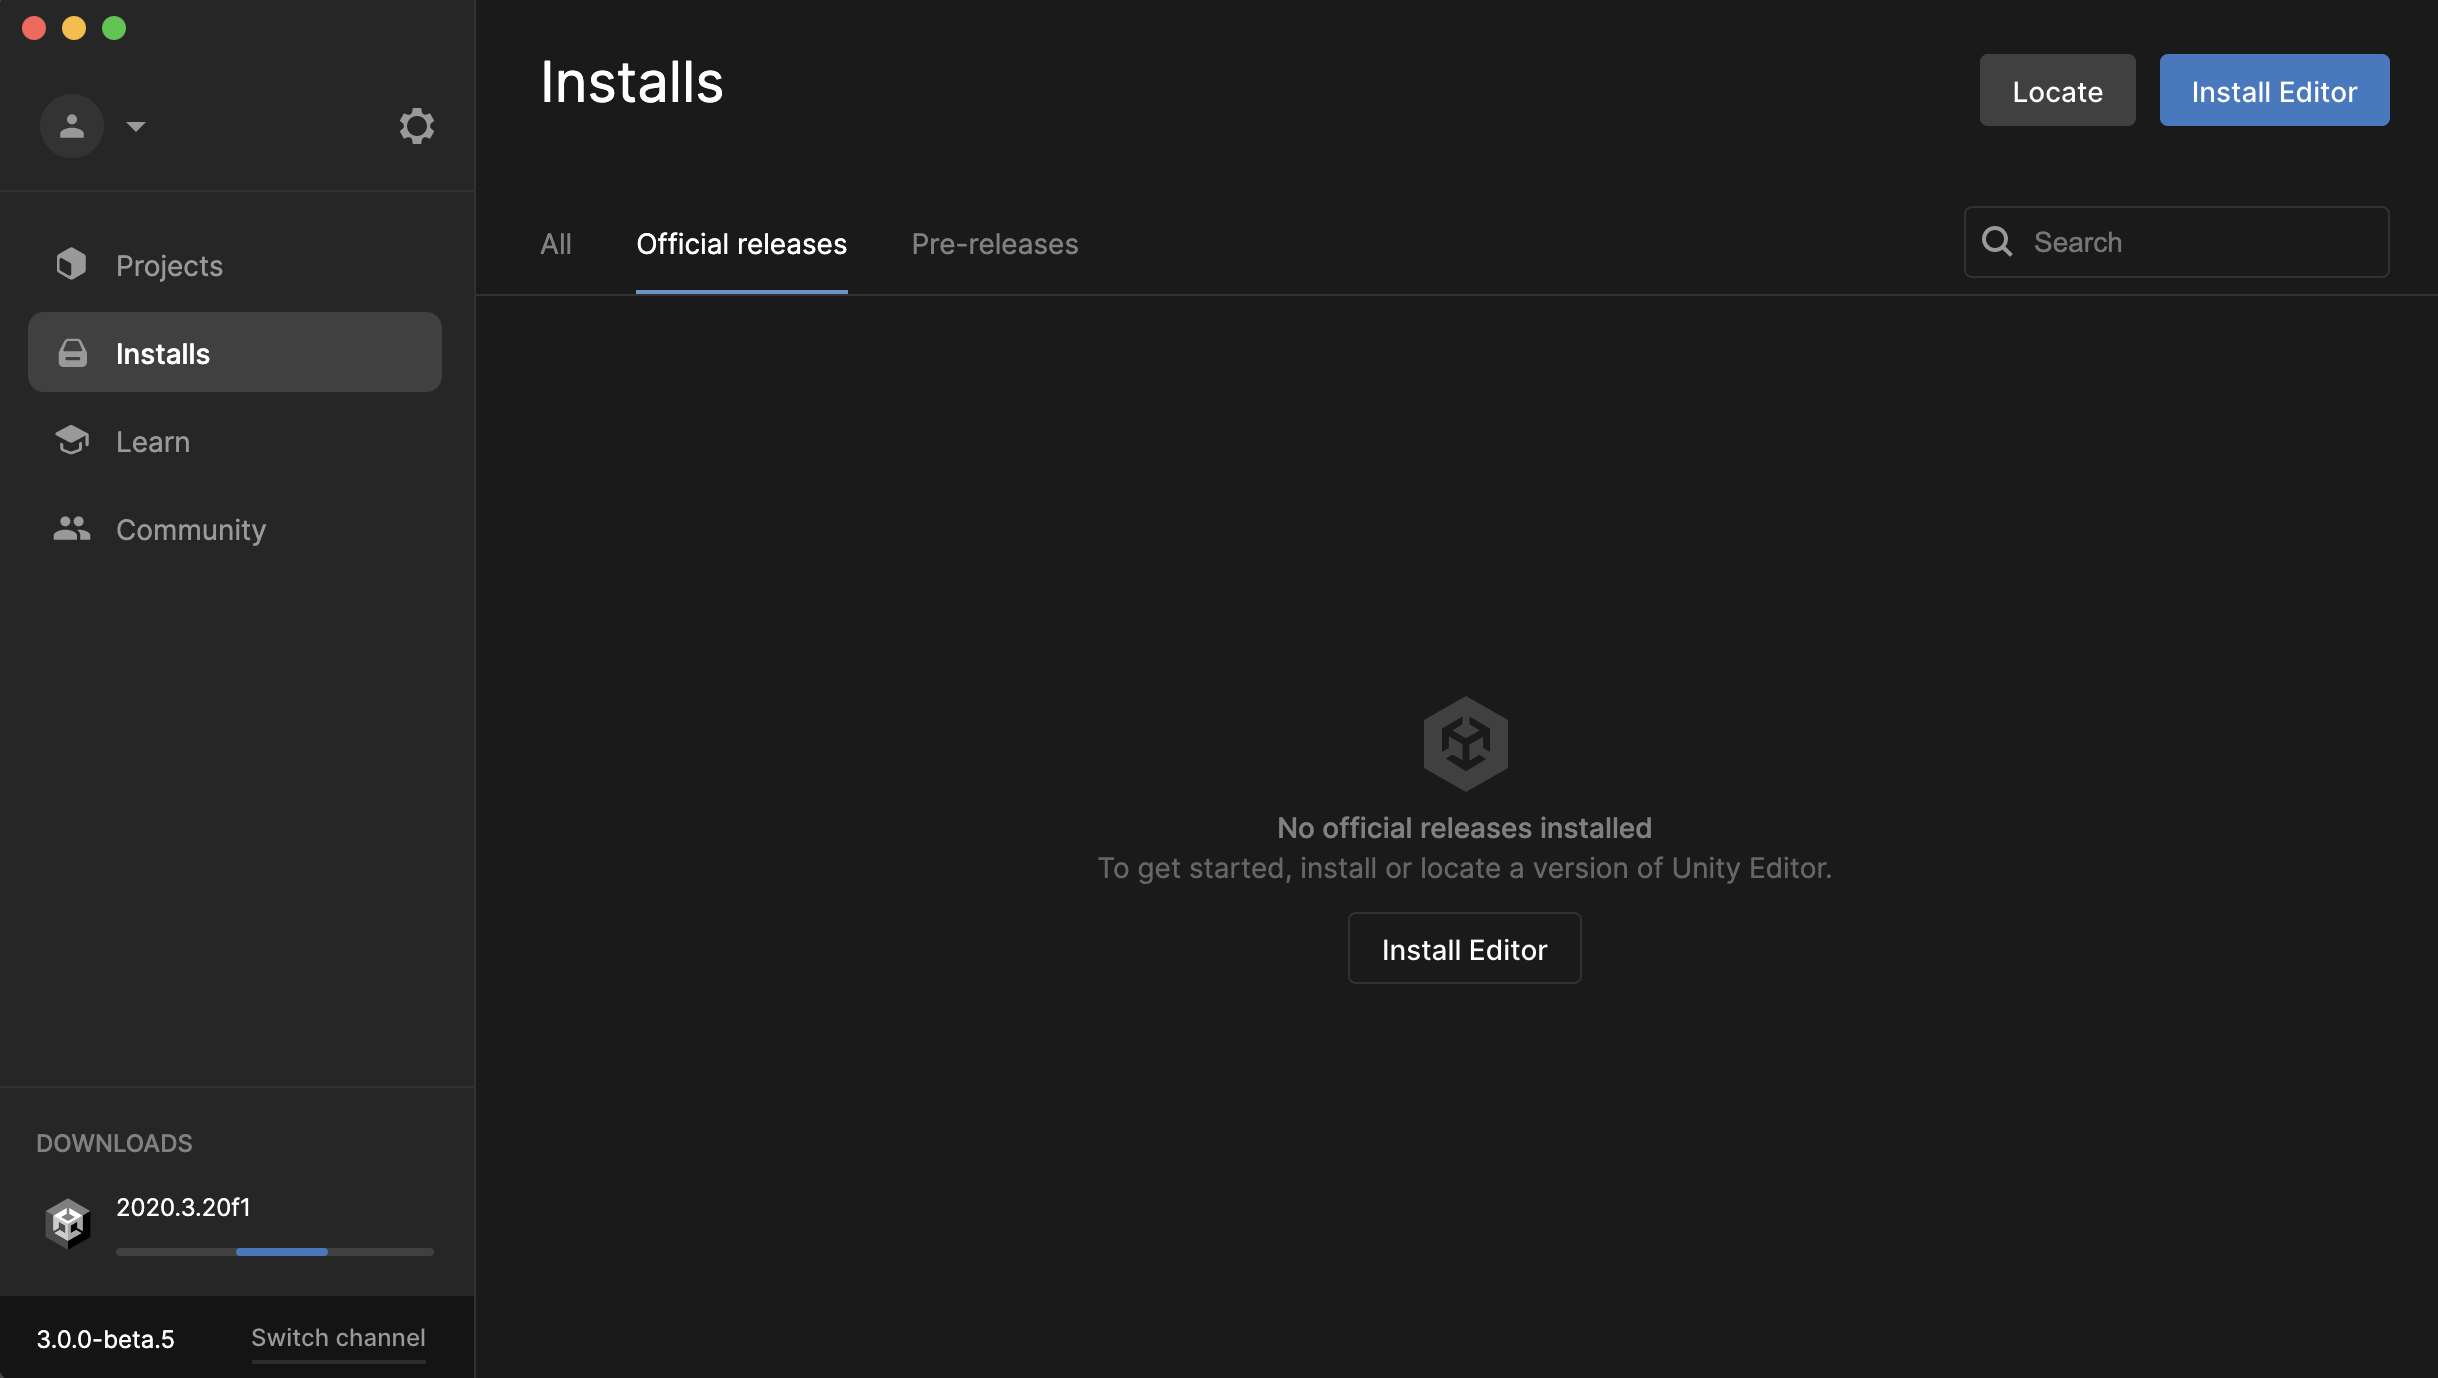This screenshot has width=2438, height=1378.
Task: Select the Official releases tab
Action: (x=741, y=244)
